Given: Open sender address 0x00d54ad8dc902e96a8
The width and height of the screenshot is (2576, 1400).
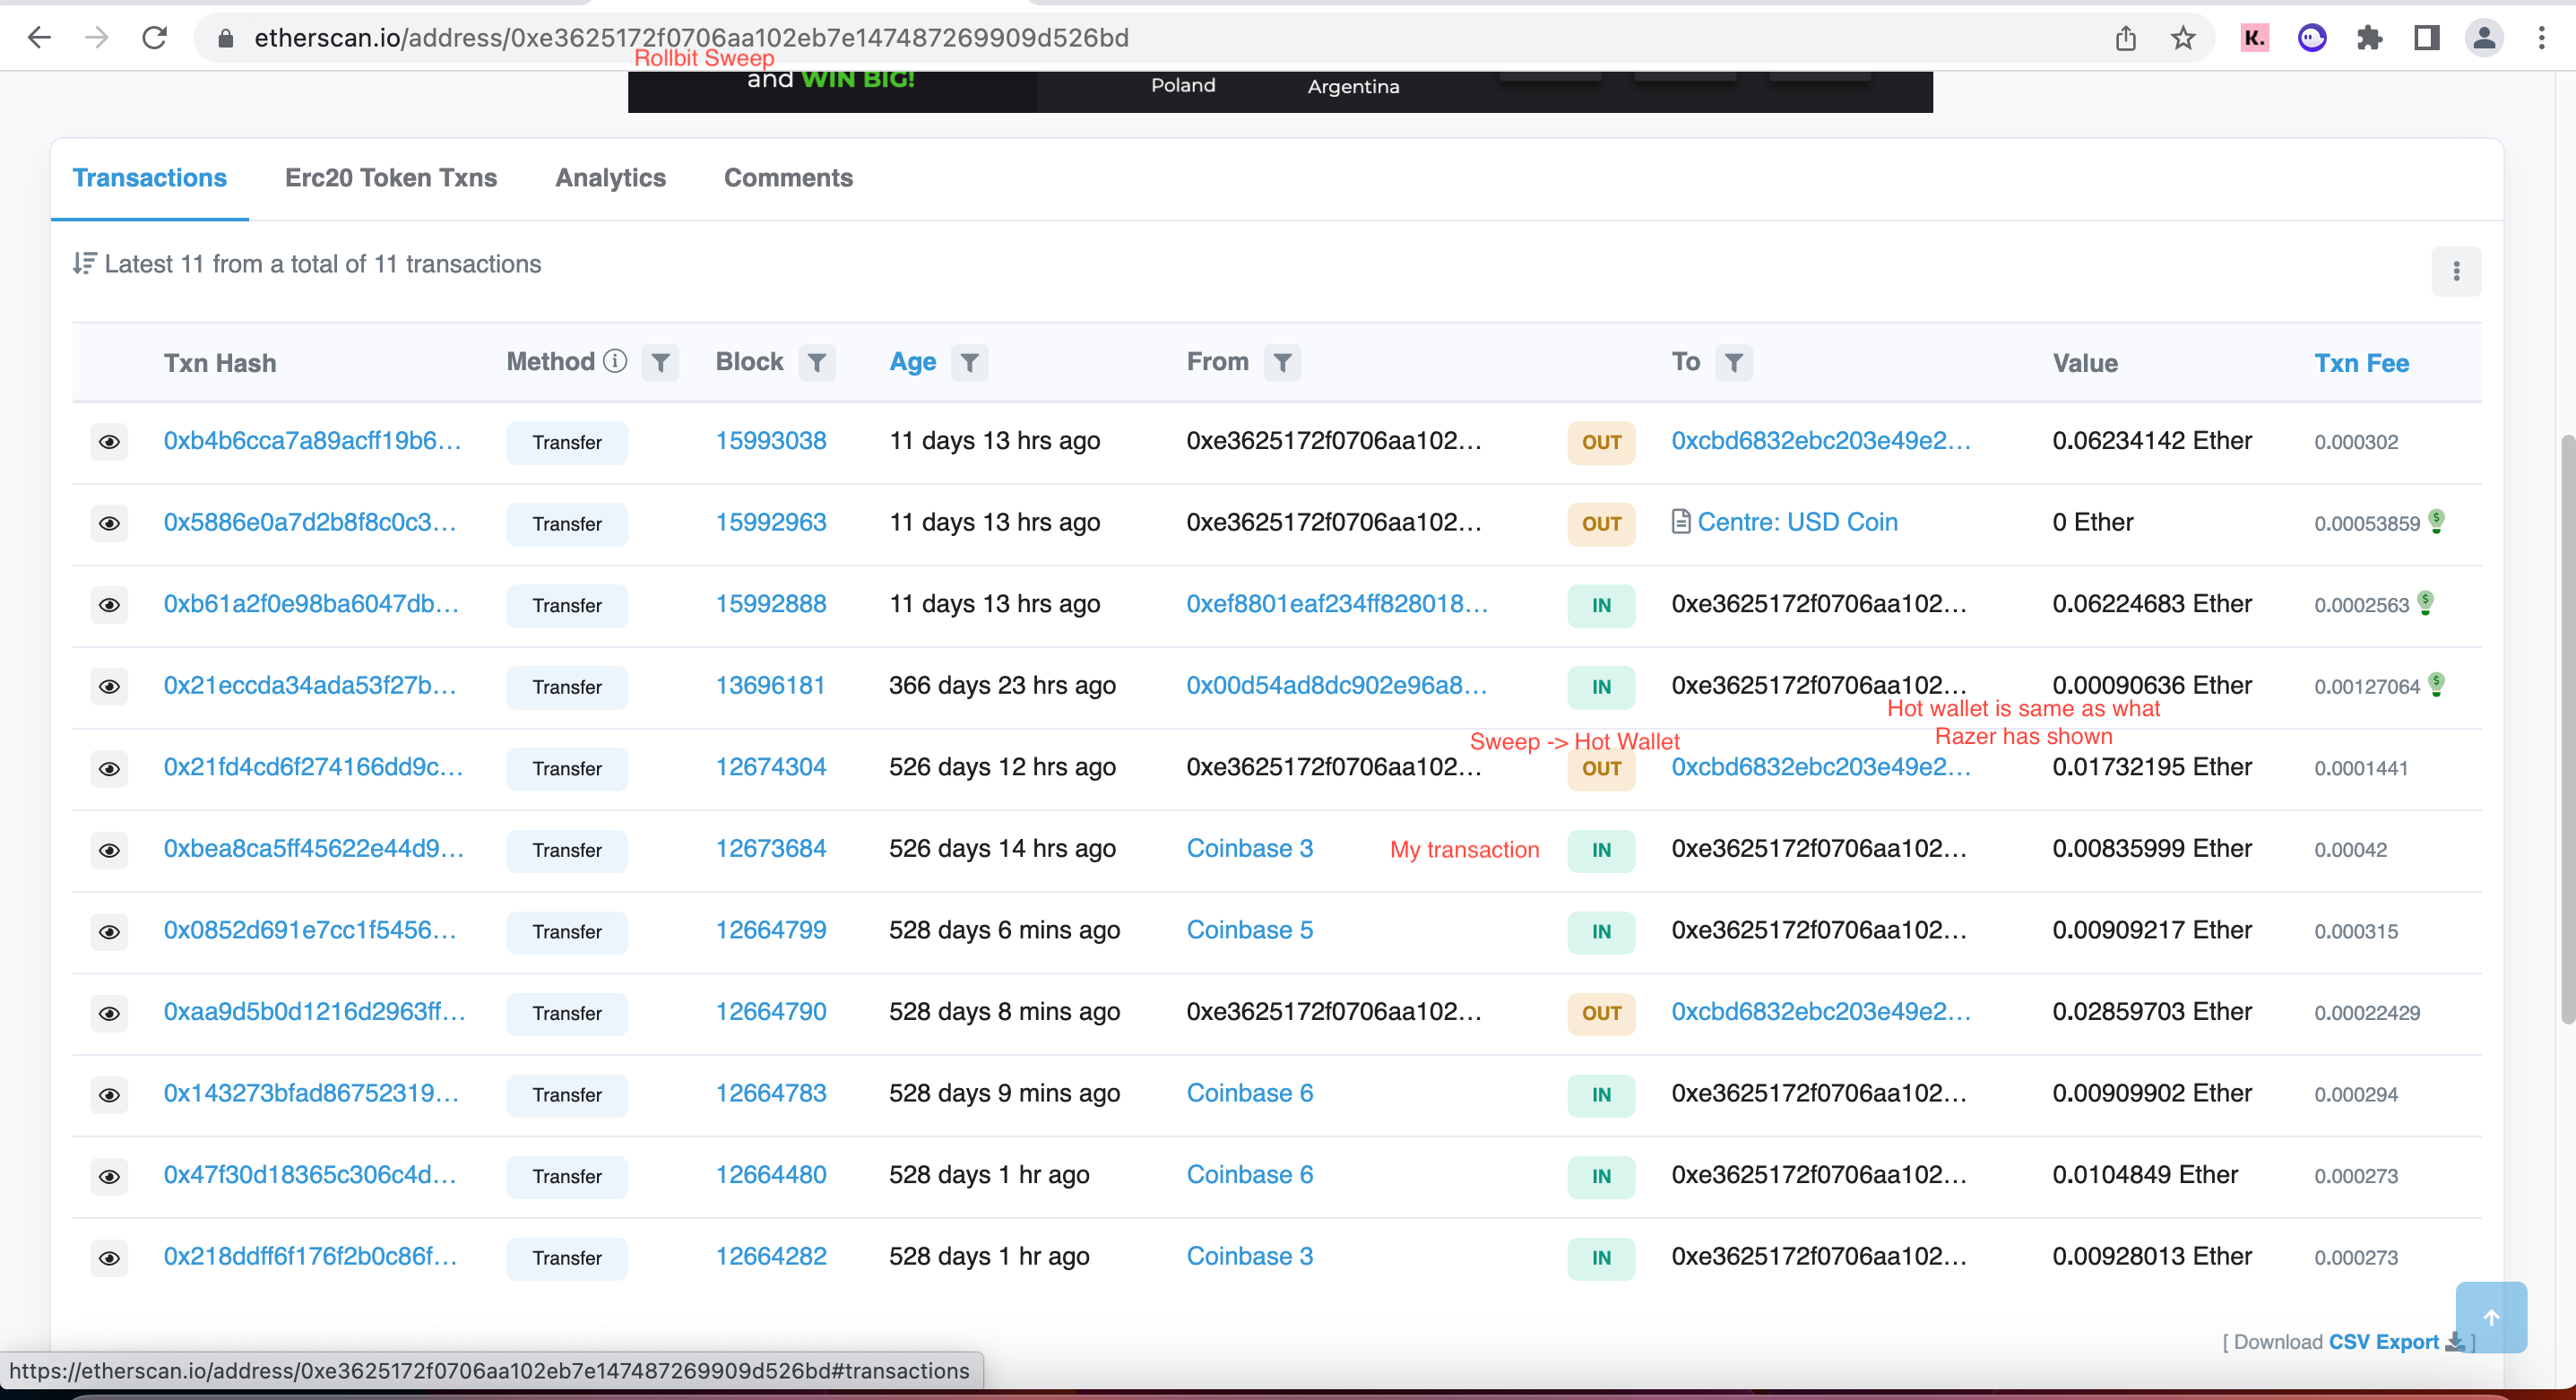Looking at the screenshot, I should click(x=1337, y=685).
